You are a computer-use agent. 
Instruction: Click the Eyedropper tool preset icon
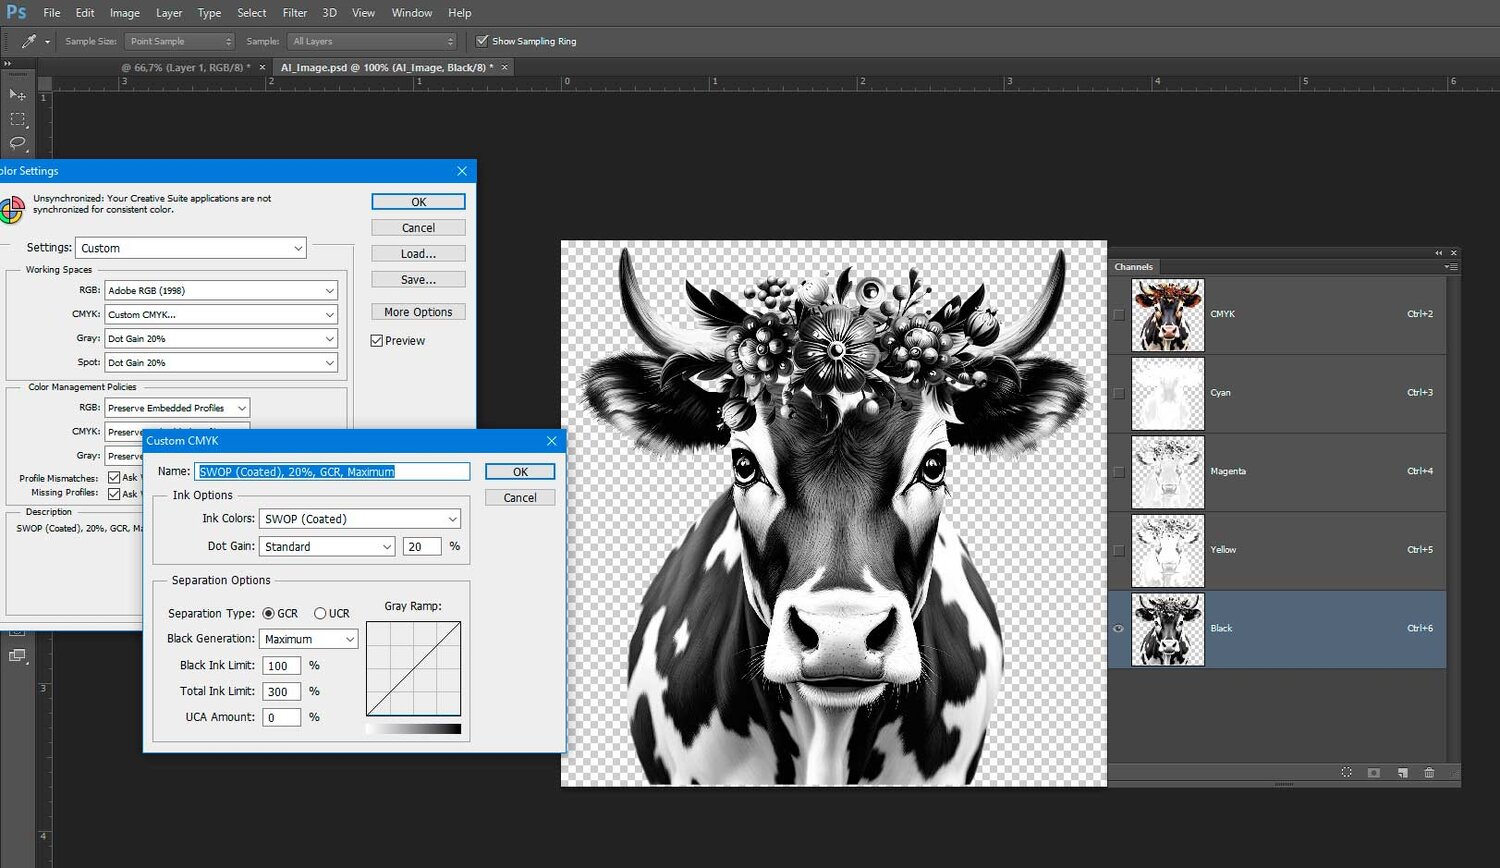tap(29, 41)
